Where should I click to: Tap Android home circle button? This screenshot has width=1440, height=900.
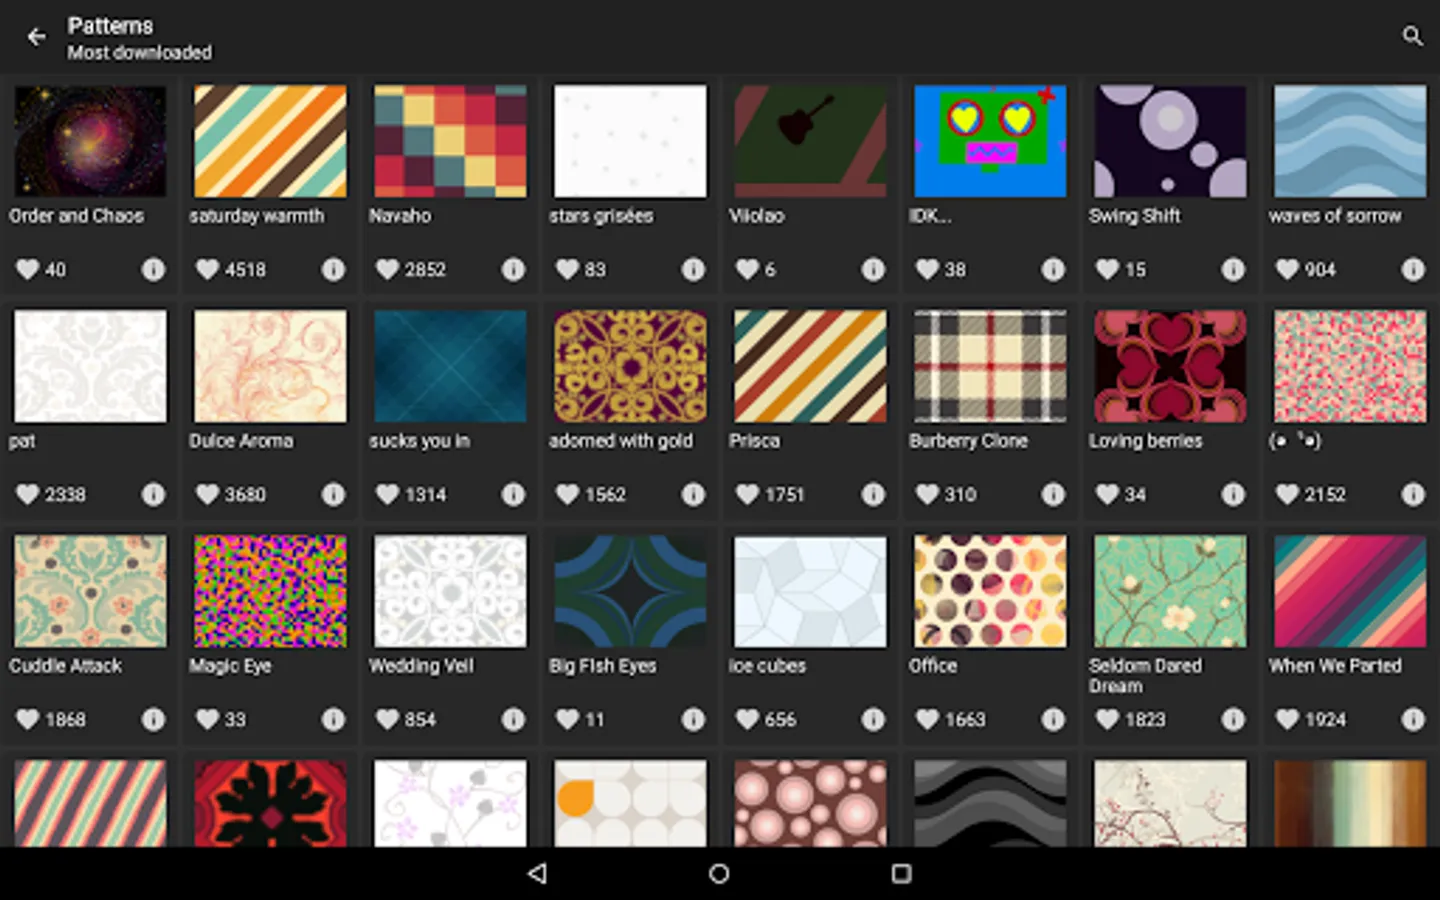coord(719,873)
